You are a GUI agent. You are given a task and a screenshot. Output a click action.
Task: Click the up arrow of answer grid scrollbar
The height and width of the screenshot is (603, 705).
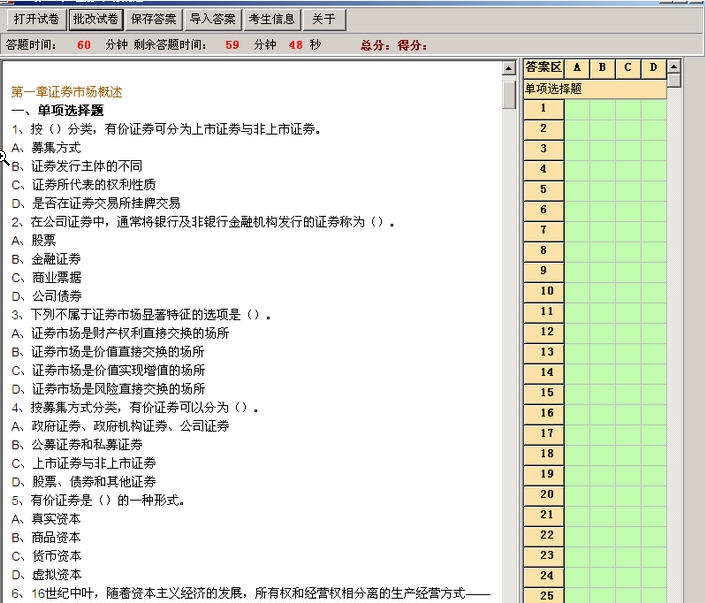click(x=675, y=66)
